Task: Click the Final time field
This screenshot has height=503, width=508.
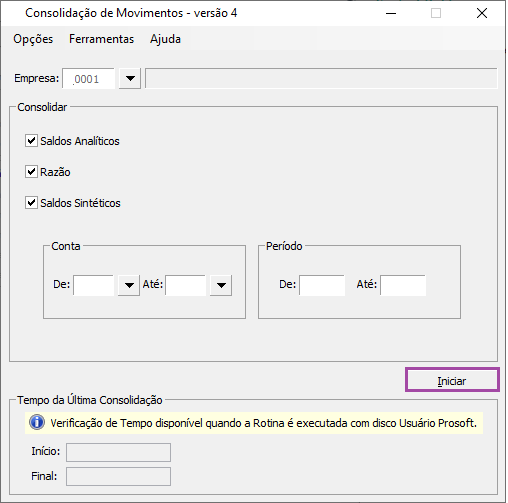Action: pos(118,476)
